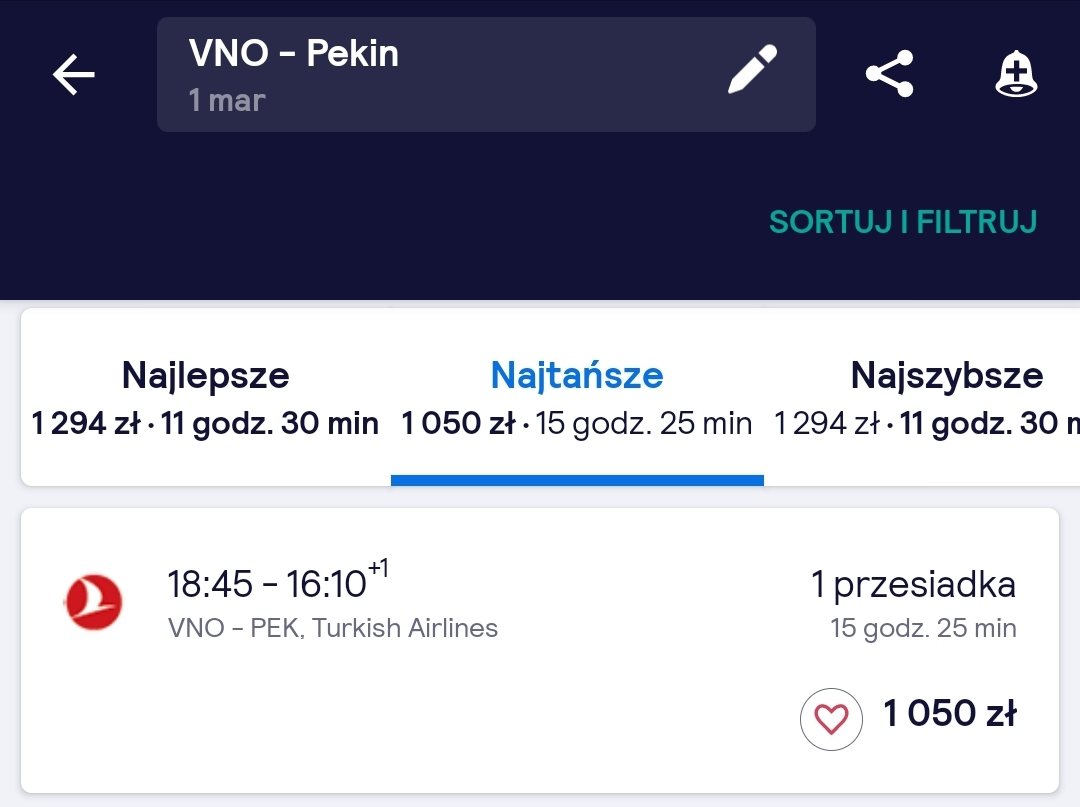
Task: Save flight with the heart icon
Action: click(x=831, y=719)
